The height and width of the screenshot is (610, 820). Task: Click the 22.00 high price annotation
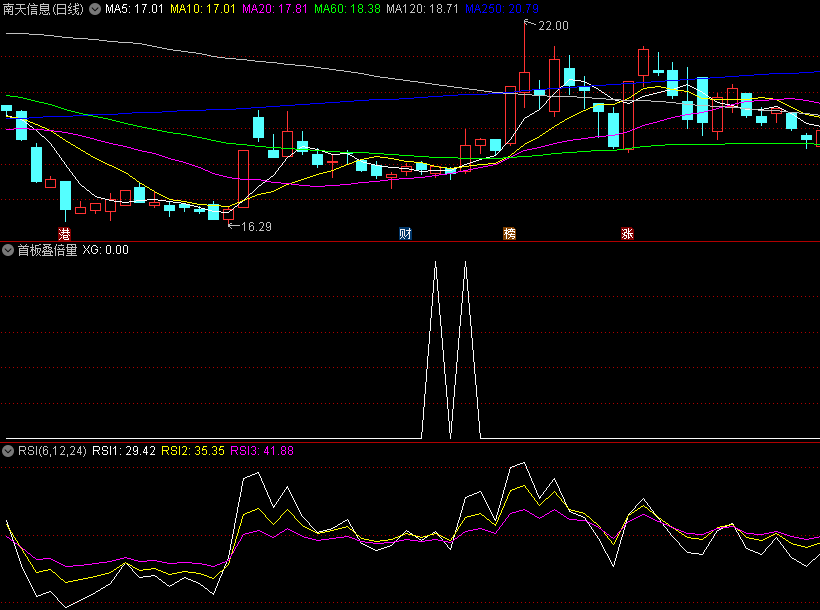click(x=553, y=26)
